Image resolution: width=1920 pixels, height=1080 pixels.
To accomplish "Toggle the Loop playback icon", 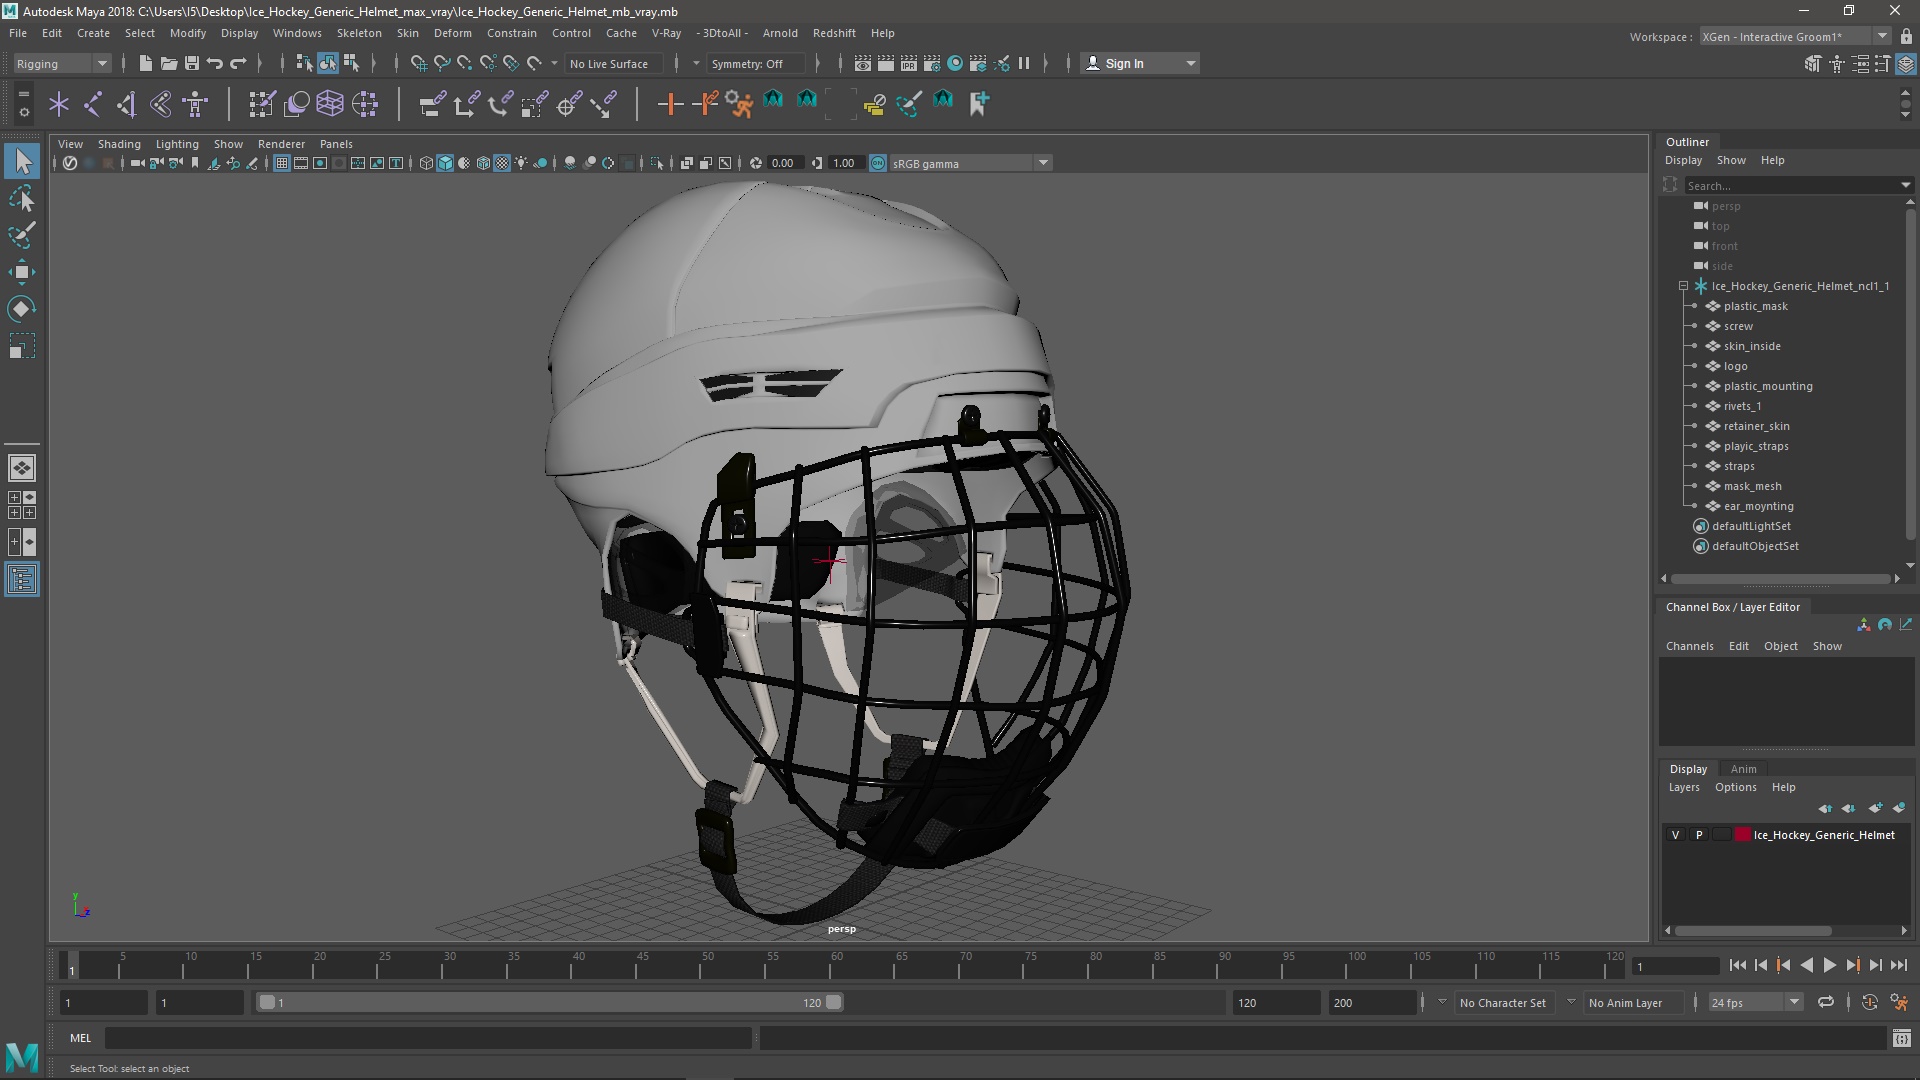I will [x=1826, y=1002].
